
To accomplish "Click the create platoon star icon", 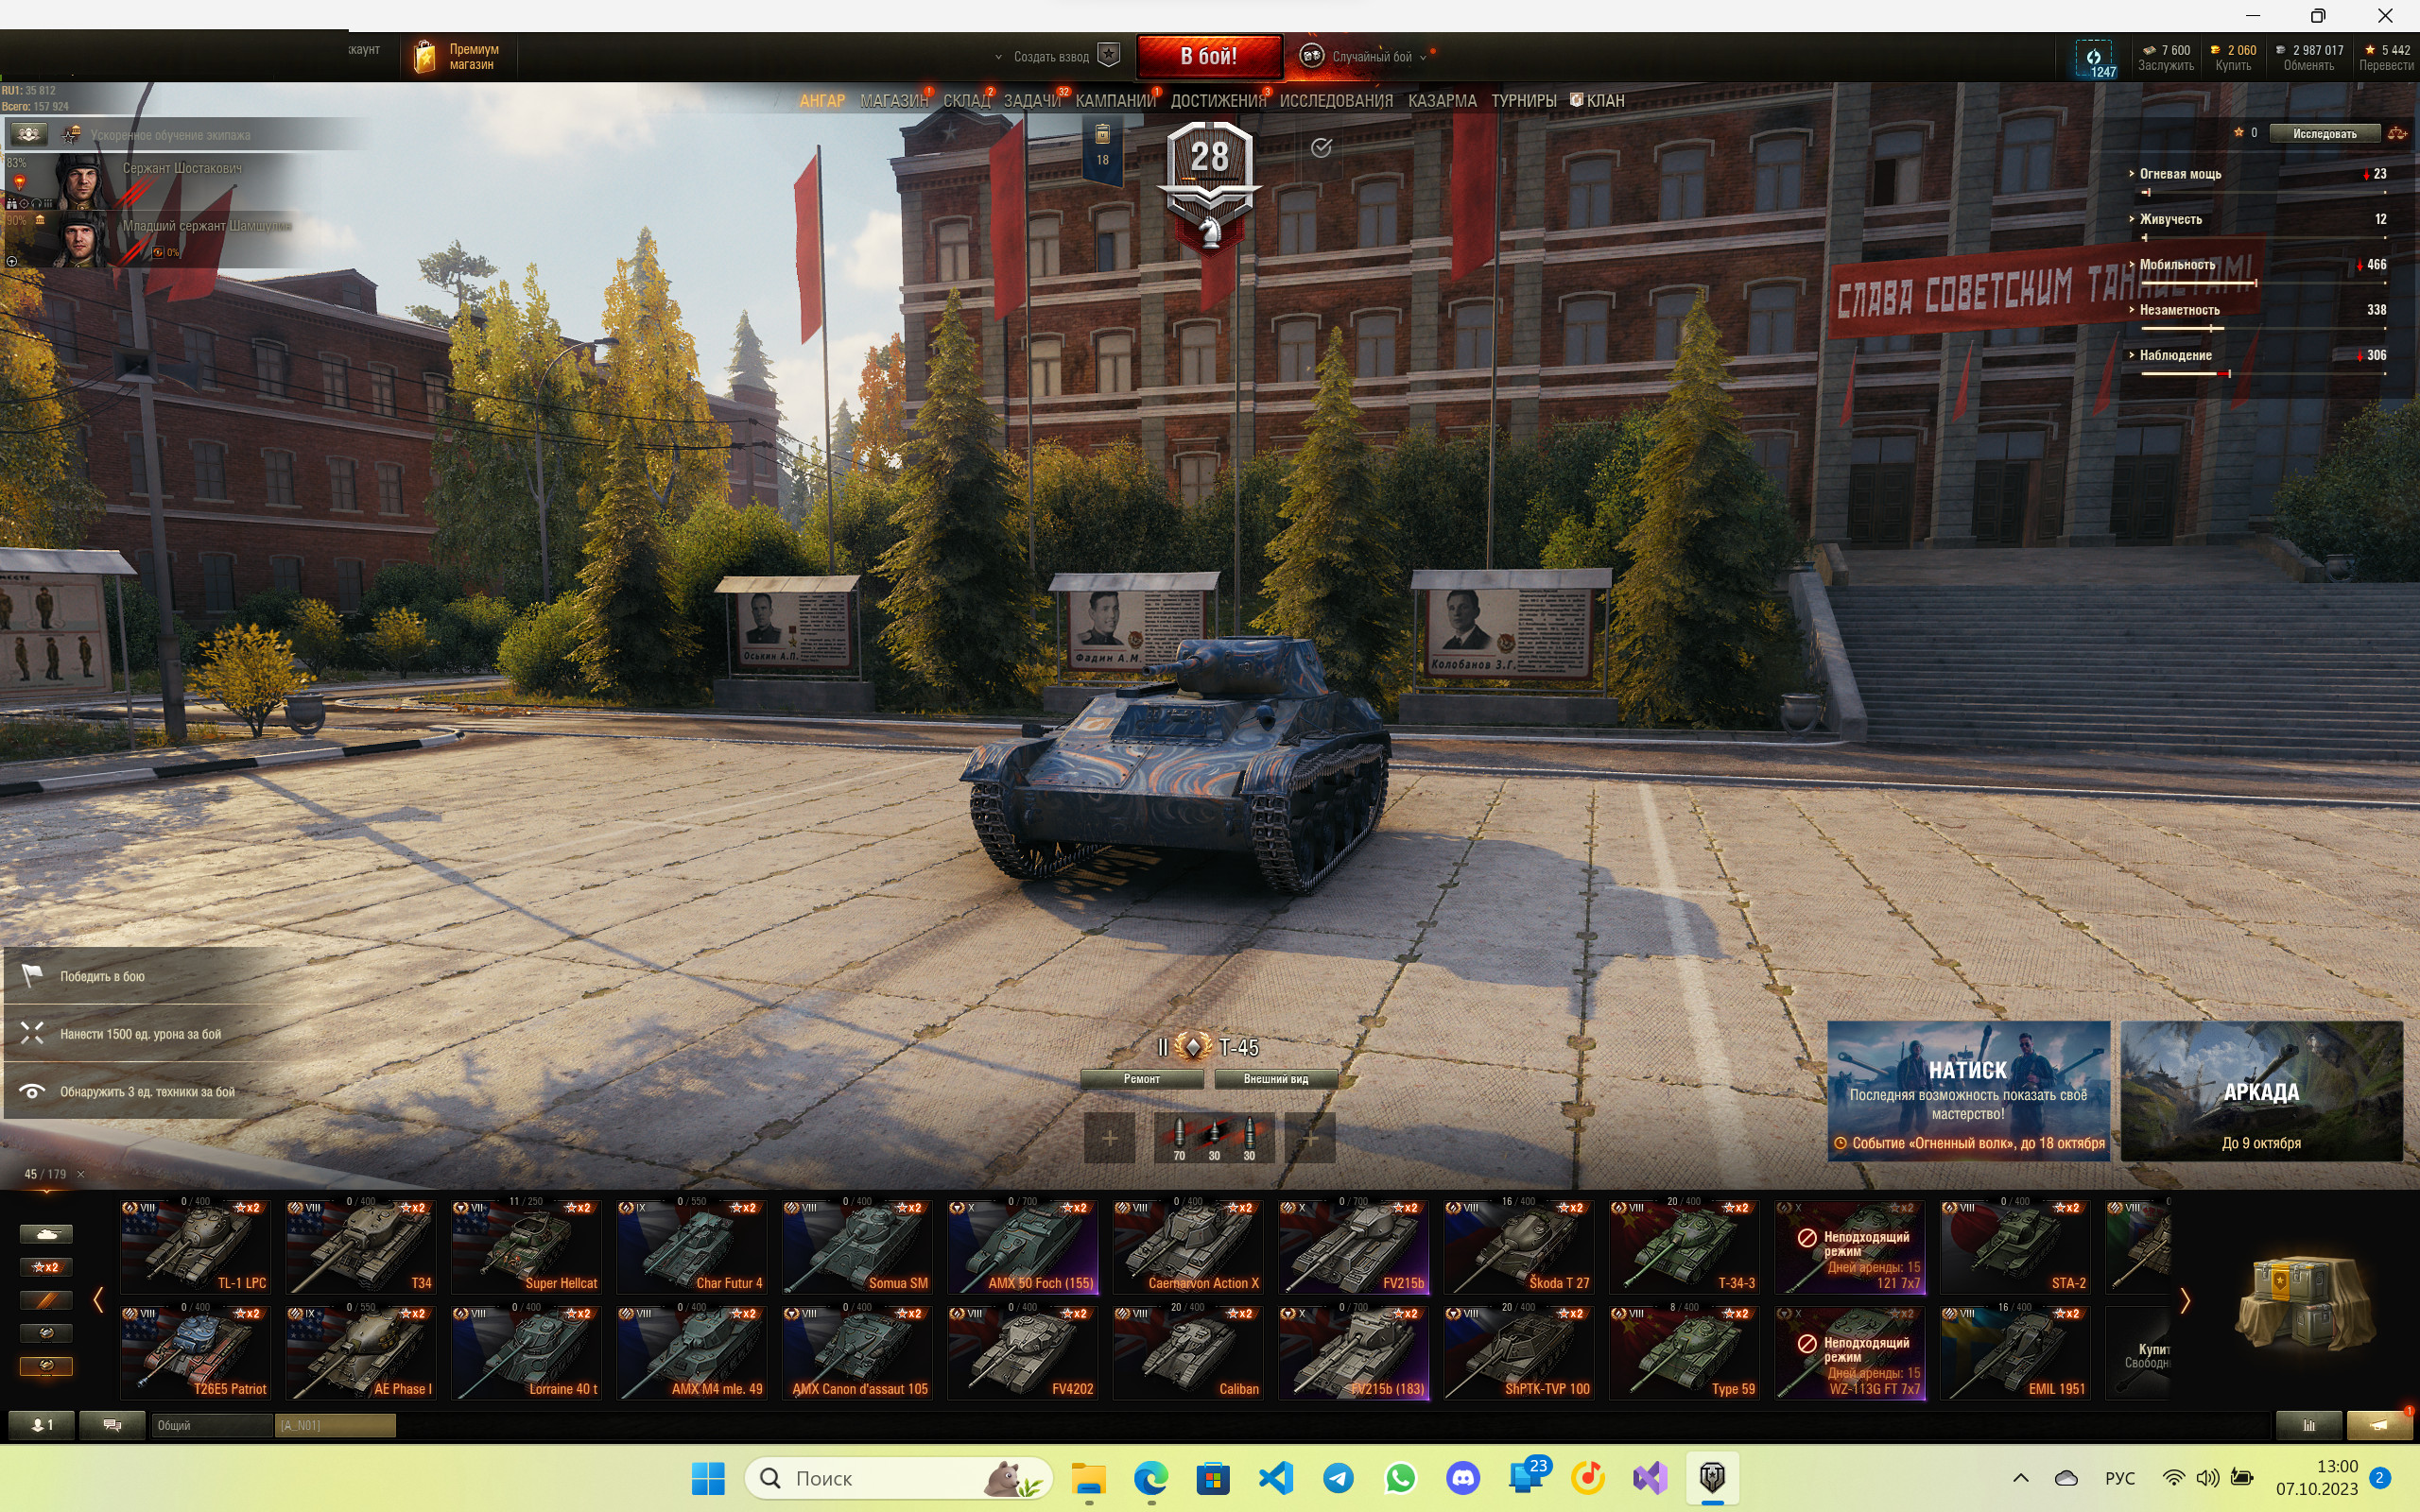I will (1108, 56).
